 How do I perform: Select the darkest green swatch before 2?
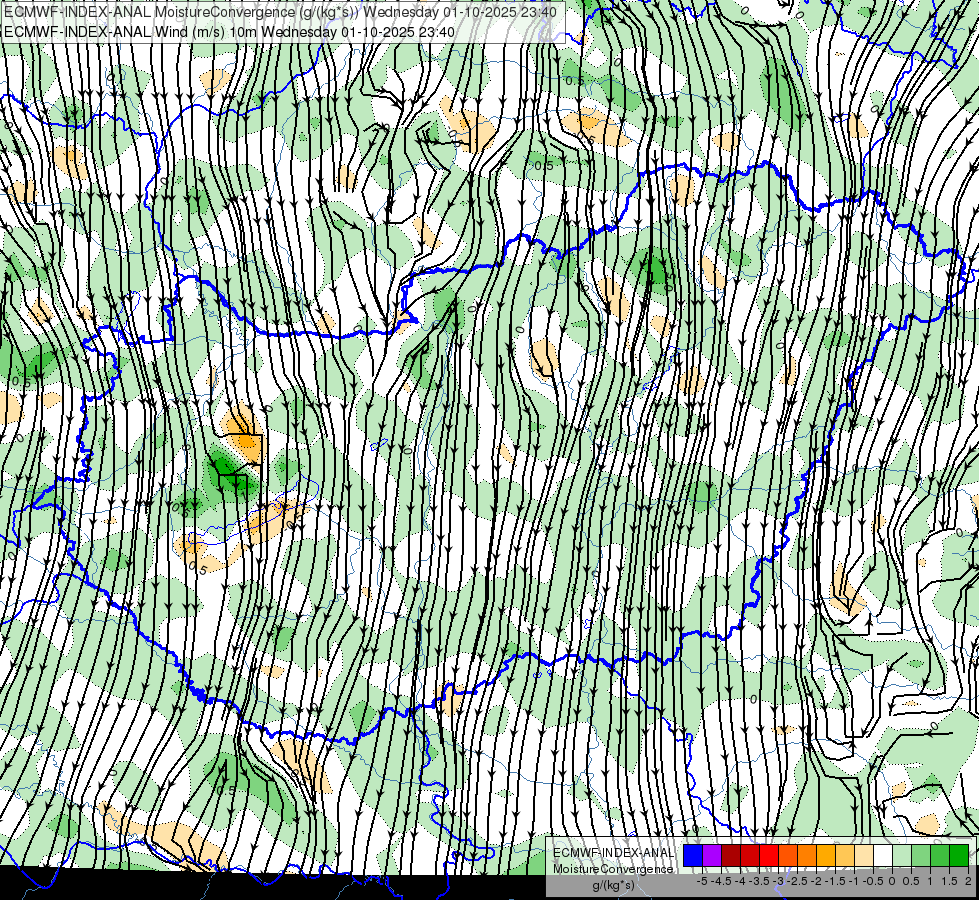[958, 855]
